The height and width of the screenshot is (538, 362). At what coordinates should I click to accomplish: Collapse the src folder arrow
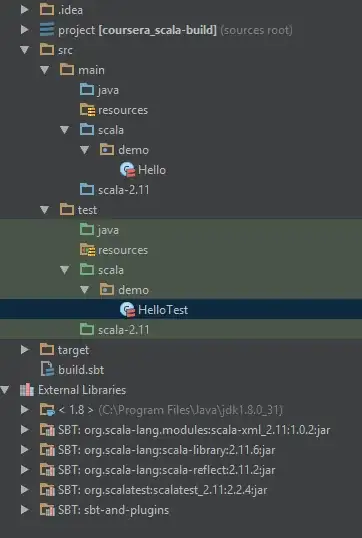pyautogui.click(x=25, y=50)
